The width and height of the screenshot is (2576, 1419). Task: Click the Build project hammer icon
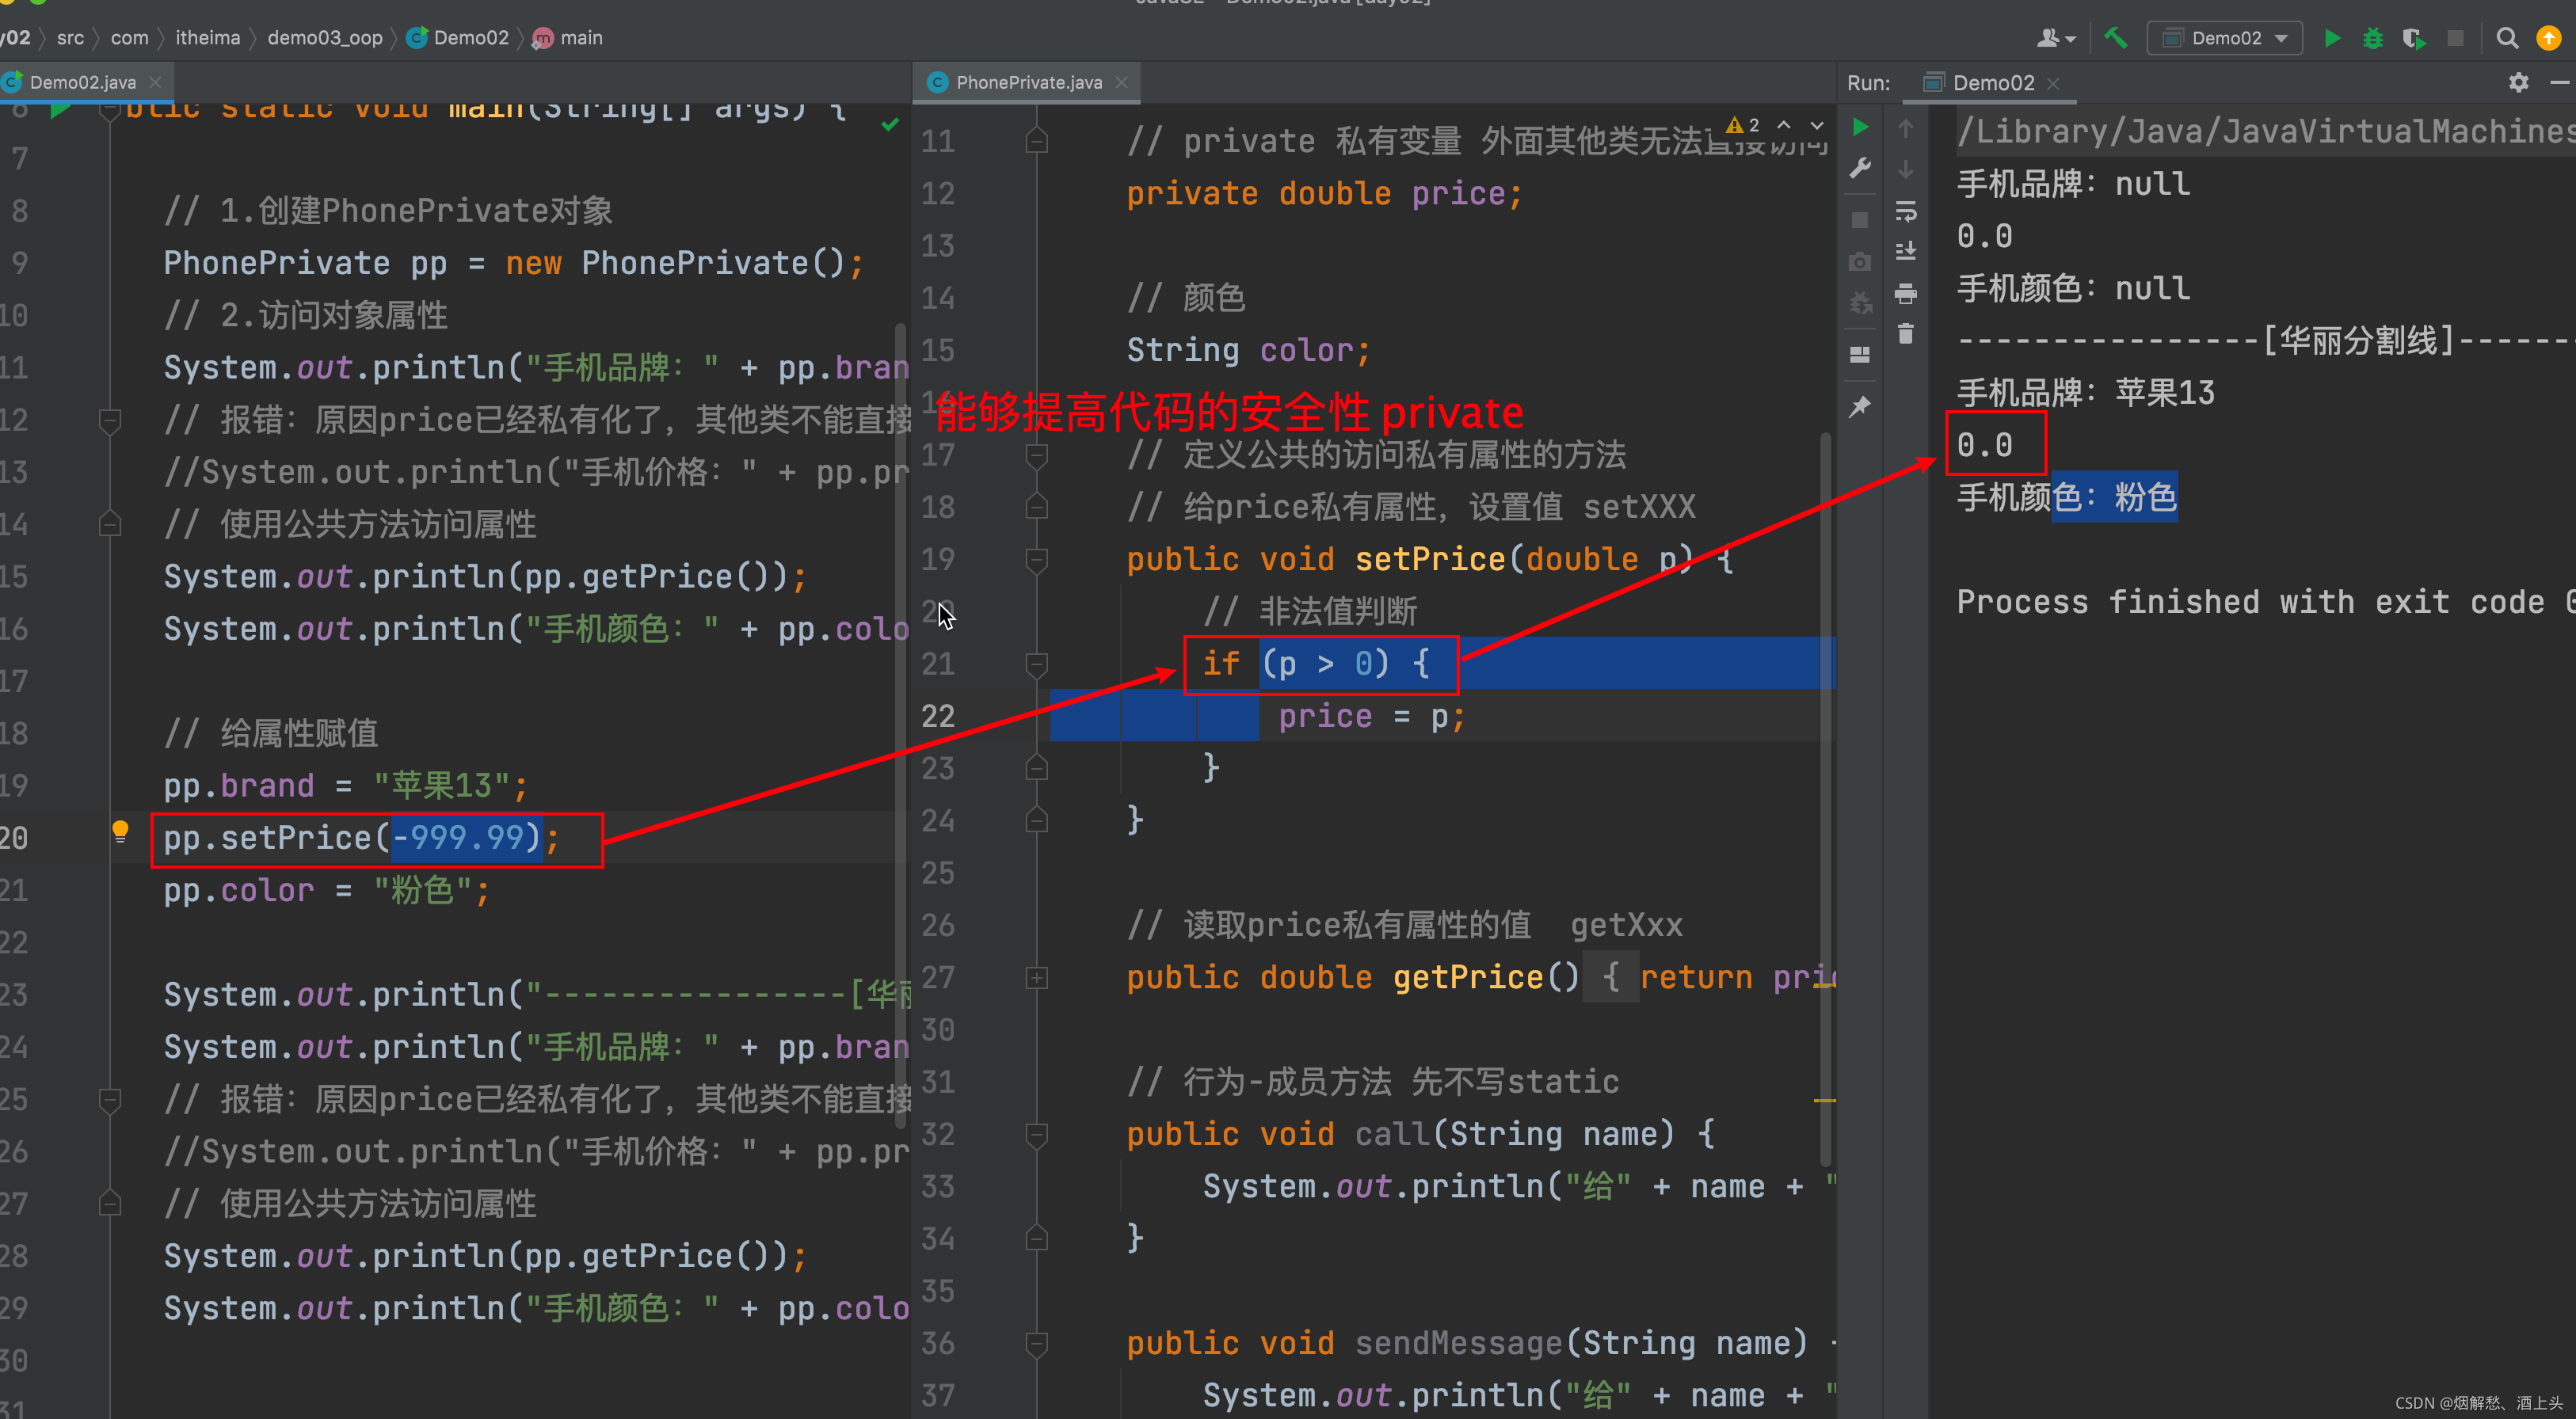coord(2116,38)
